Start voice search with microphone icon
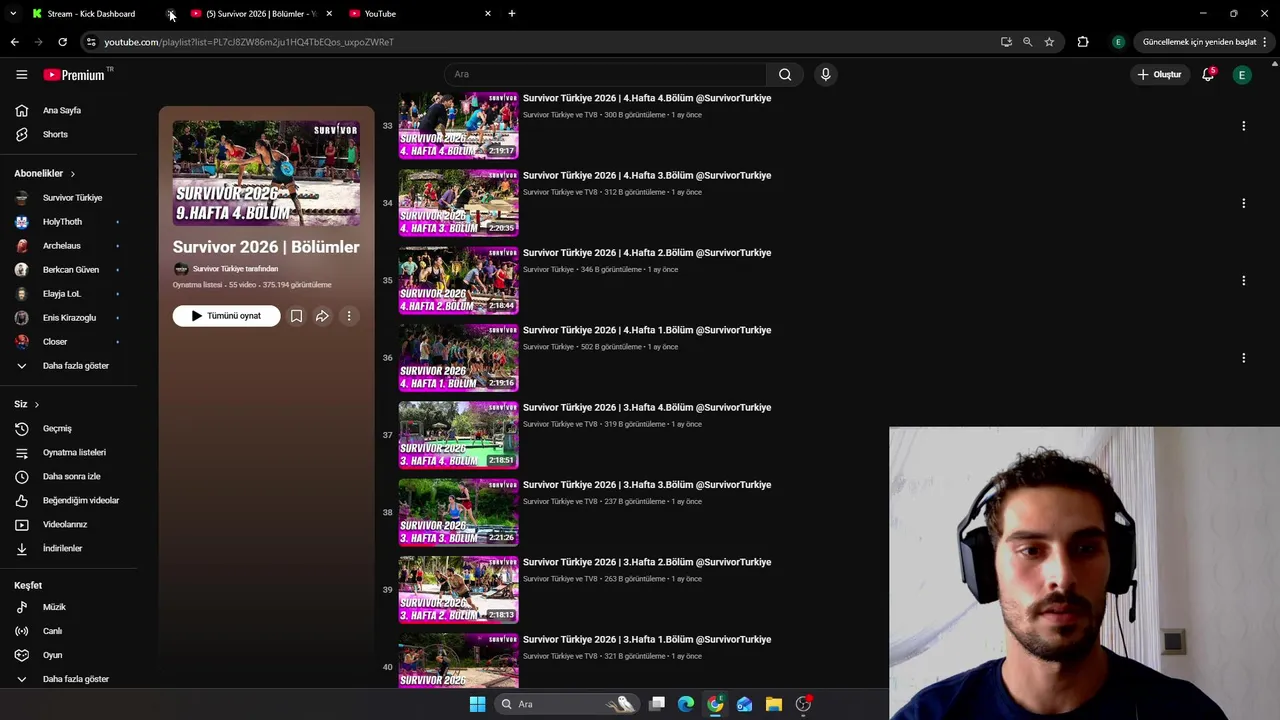 (x=825, y=74)
